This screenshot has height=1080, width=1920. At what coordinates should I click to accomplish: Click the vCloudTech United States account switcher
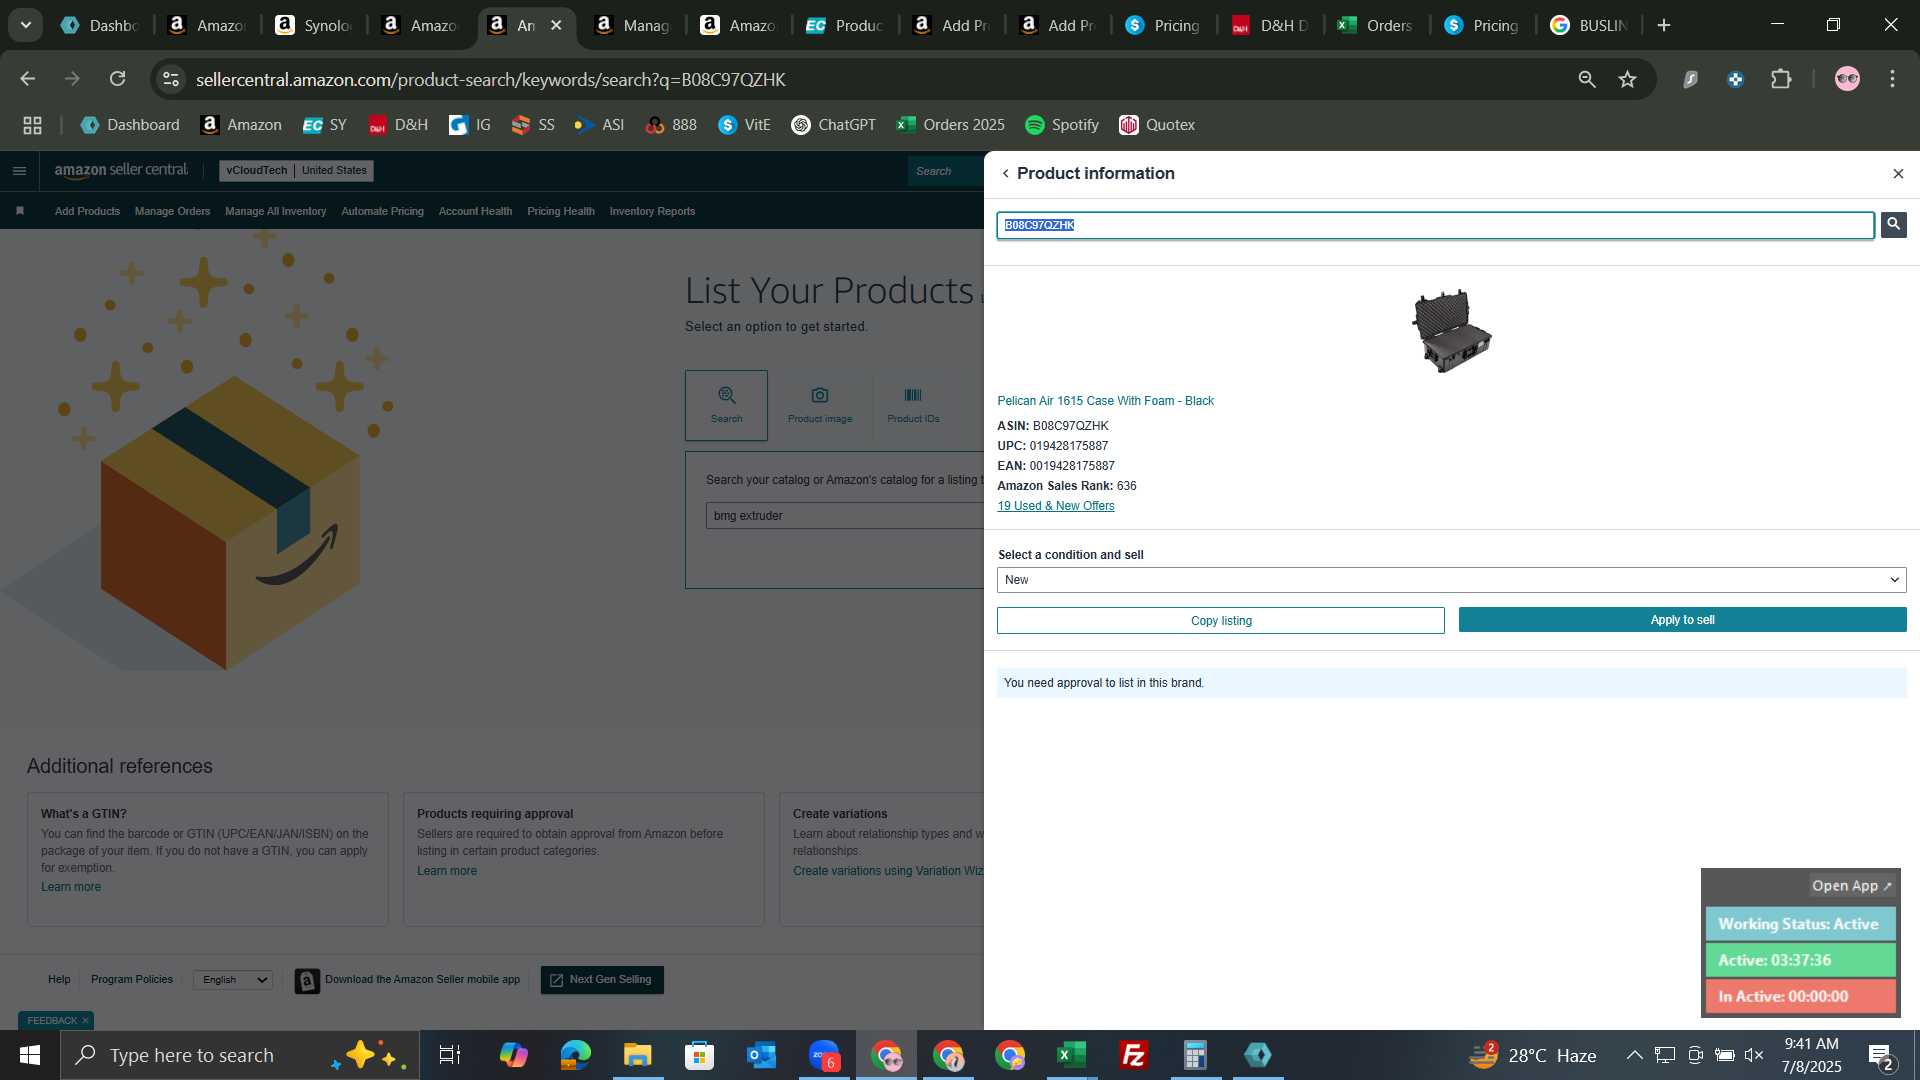click(x=296, y=171)
